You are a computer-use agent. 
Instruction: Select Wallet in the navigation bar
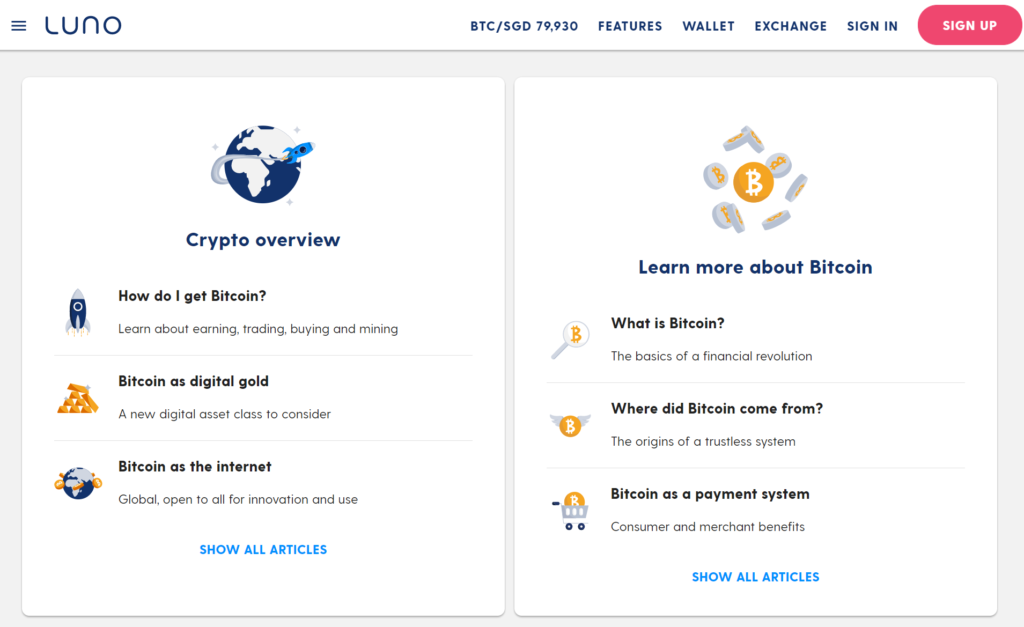pos(708,26)
